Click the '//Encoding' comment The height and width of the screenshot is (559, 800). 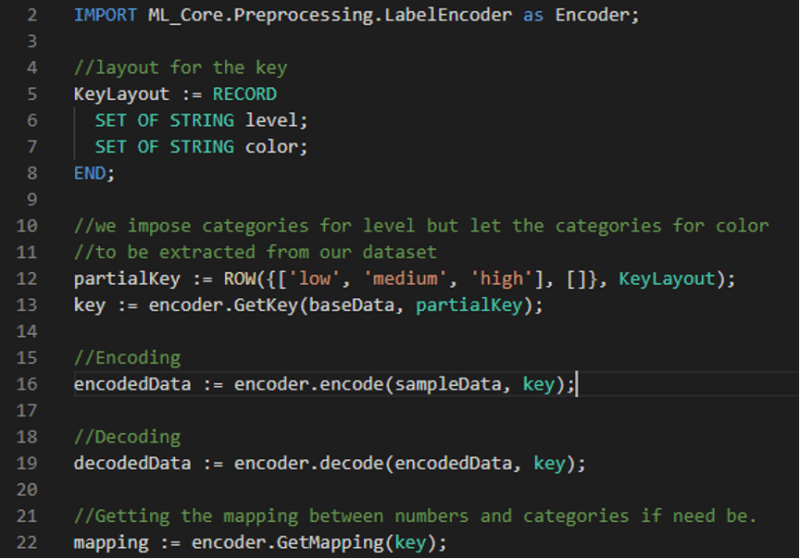[127, 359]
